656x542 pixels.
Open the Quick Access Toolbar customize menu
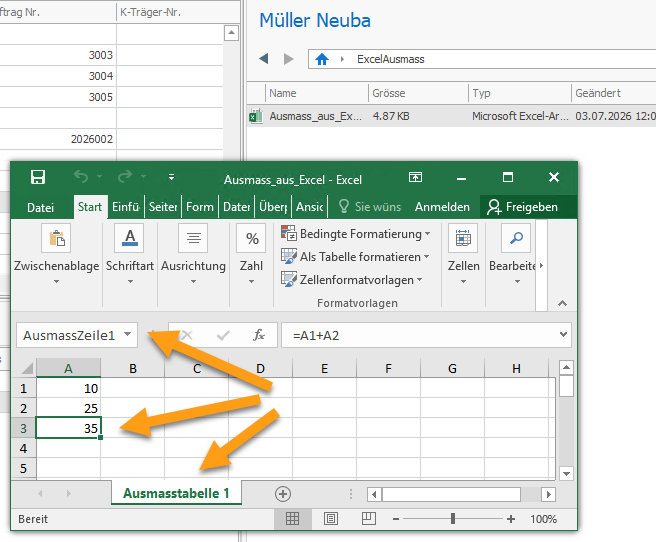click(171, 177)
